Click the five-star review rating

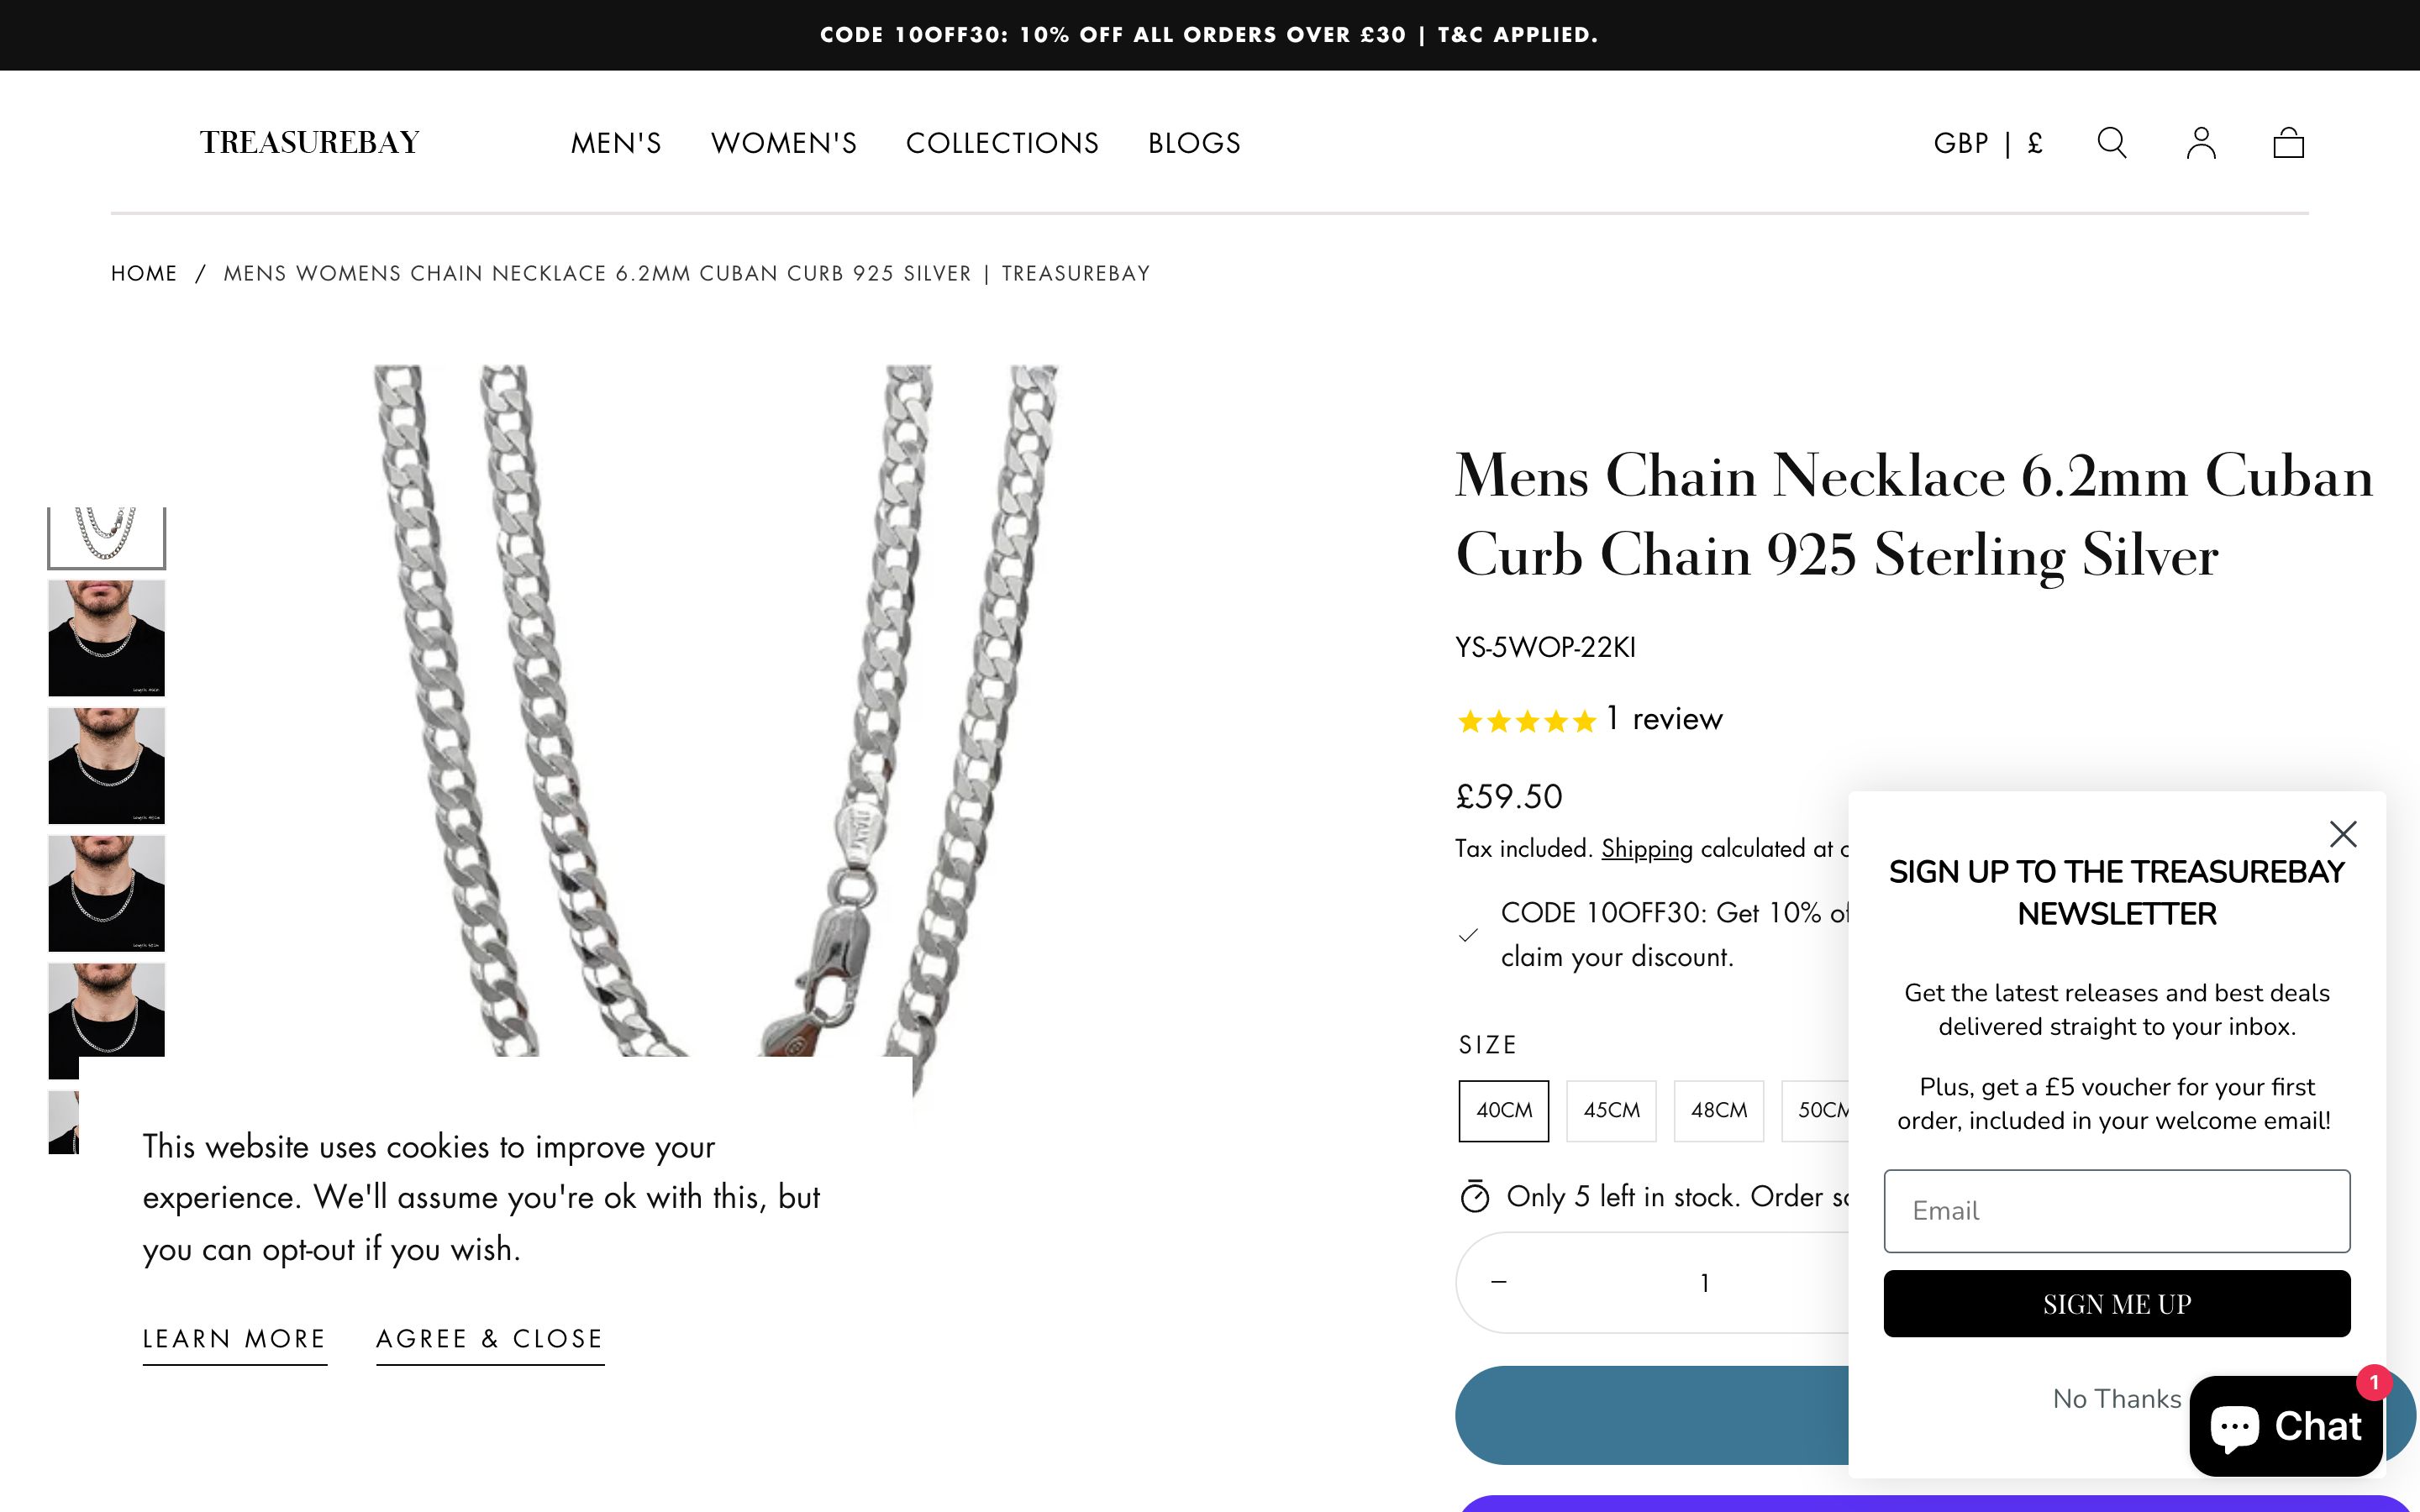pyautogui.click(x=1526, y=720)
